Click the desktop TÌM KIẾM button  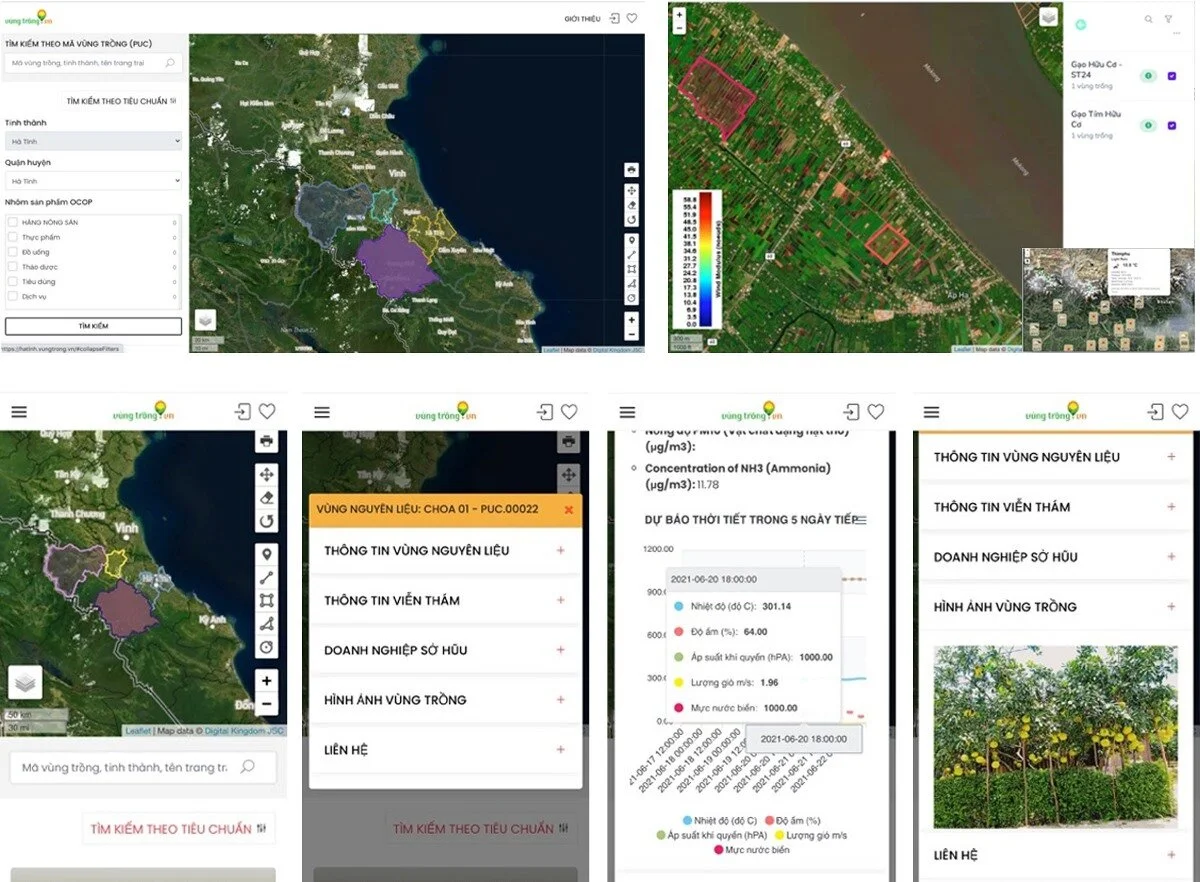[x=93, y=326]
